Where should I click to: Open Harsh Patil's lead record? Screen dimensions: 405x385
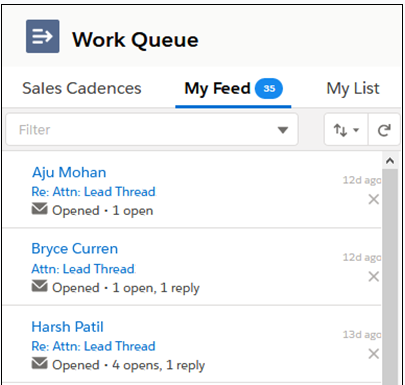point(67,327)
